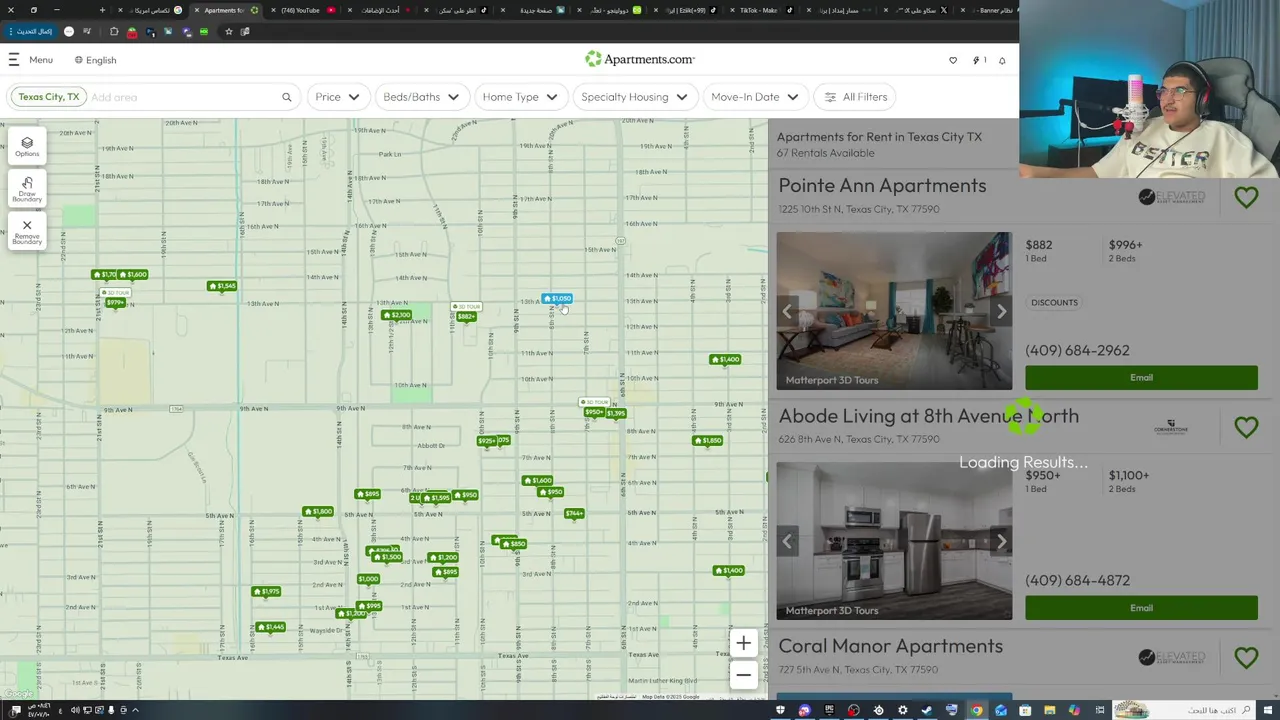Click the Remove Boundary button
The height and width of the screenshot is (720, 1280).
[27, 232]
